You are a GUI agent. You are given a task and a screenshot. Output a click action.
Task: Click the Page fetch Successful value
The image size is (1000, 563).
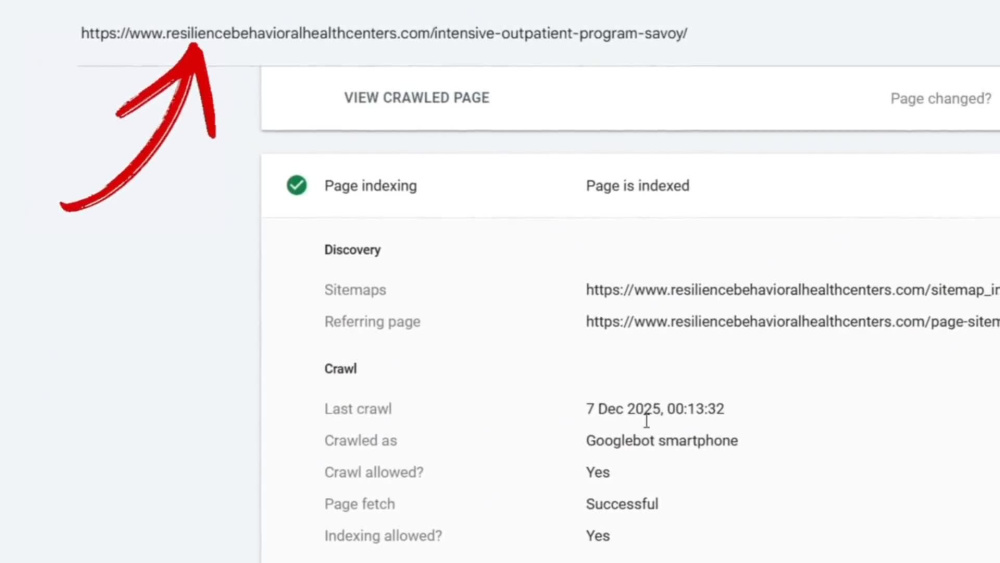coord(622,504)
